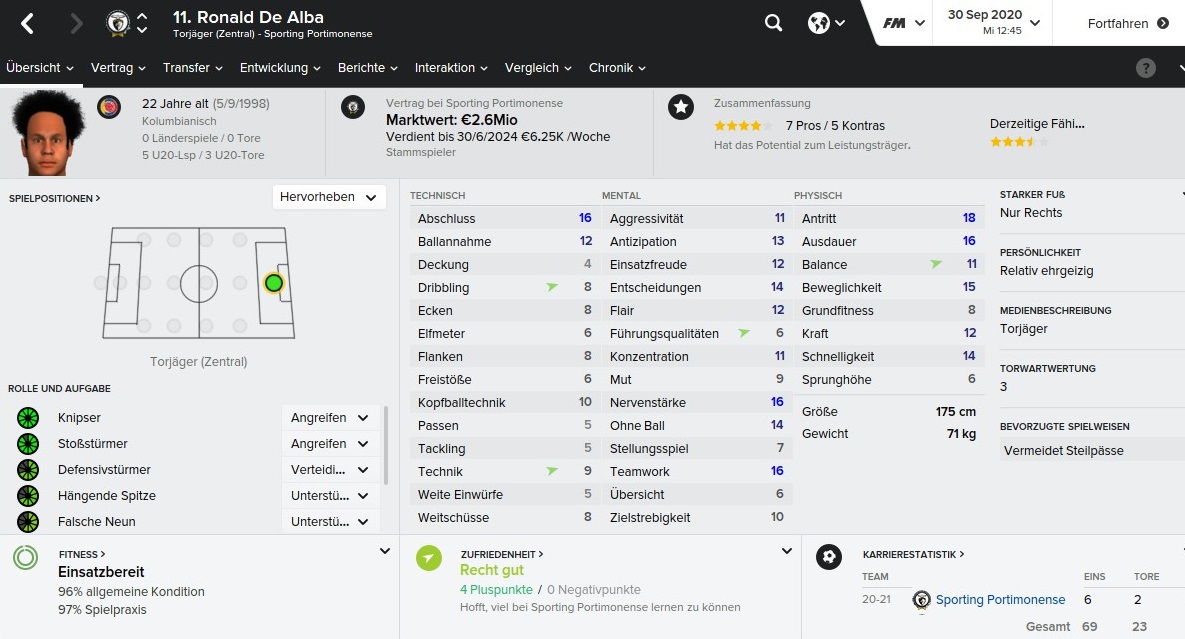Click the FM logo icon
Viewport: 1185px width, 639px height.
(x=895, y=23)
